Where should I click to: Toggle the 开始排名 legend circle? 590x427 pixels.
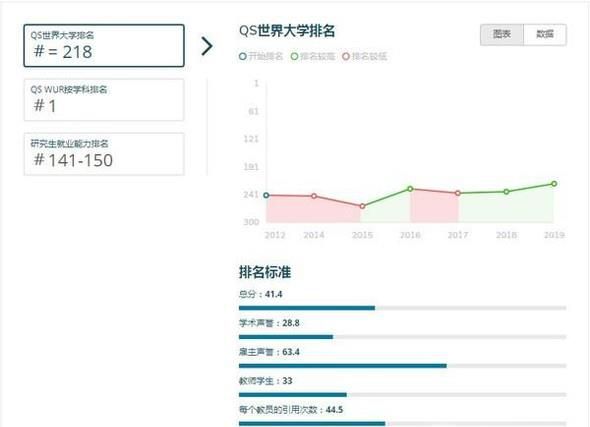coord(243,56)
